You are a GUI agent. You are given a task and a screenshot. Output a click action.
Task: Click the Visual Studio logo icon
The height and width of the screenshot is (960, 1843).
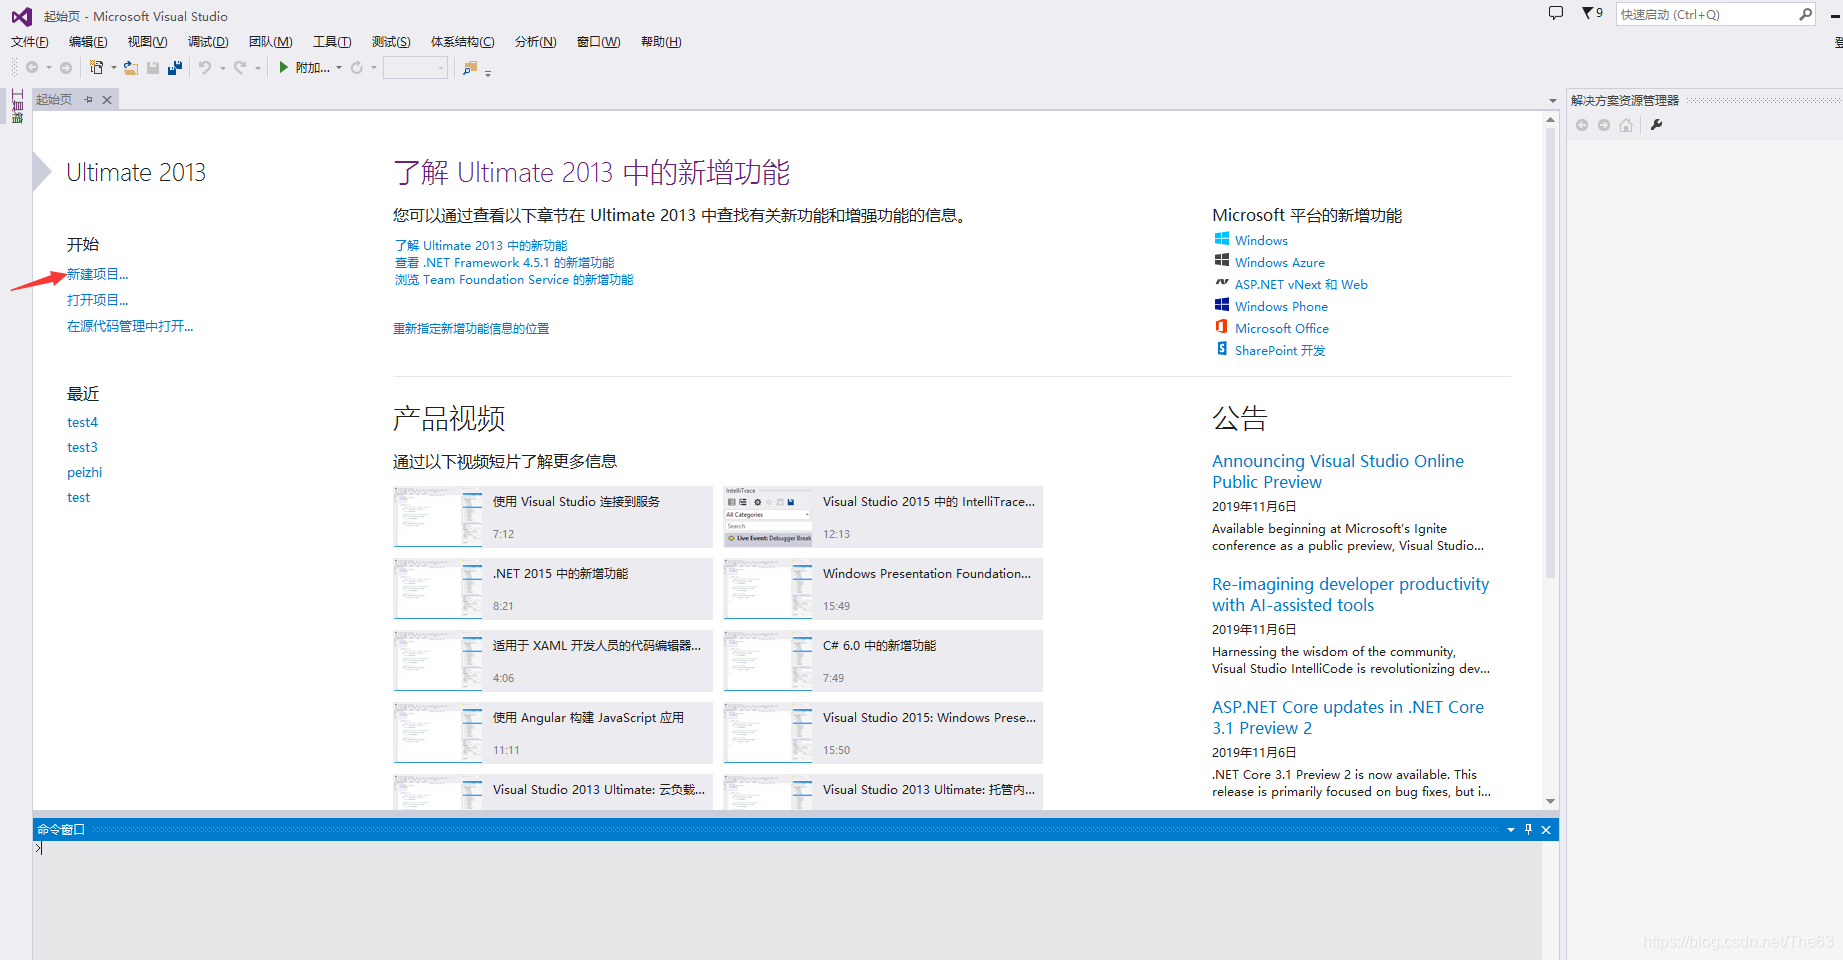tap(21, 16)
